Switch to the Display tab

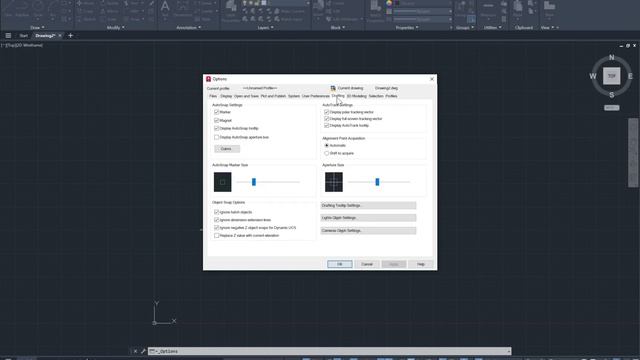point(226,96)
